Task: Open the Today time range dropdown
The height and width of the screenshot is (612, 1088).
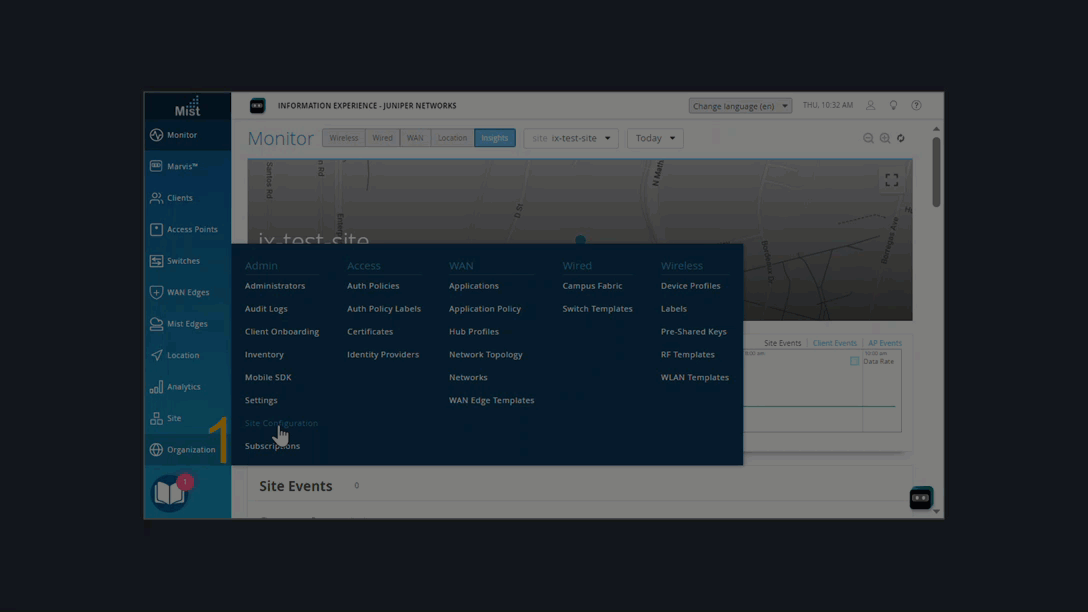Action: [655, 138]
